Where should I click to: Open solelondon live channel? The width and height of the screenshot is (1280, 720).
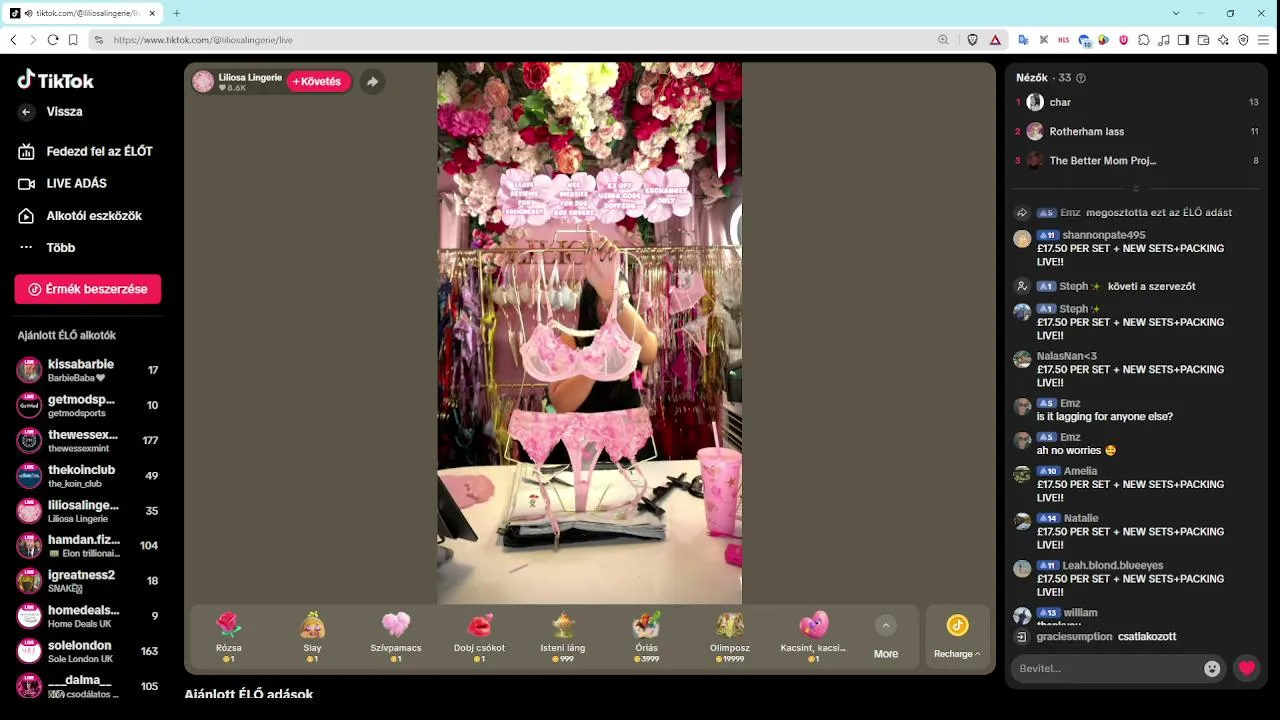coord(88,651)
